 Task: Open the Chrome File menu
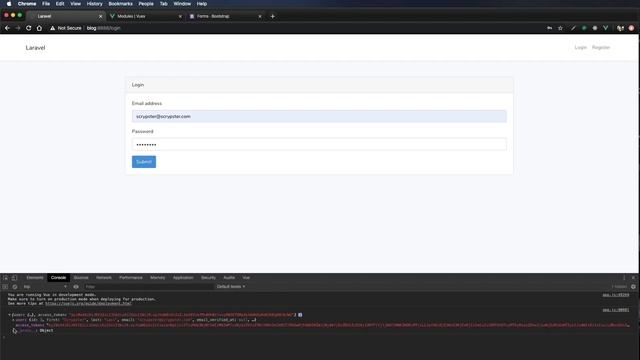coord(46,4)
